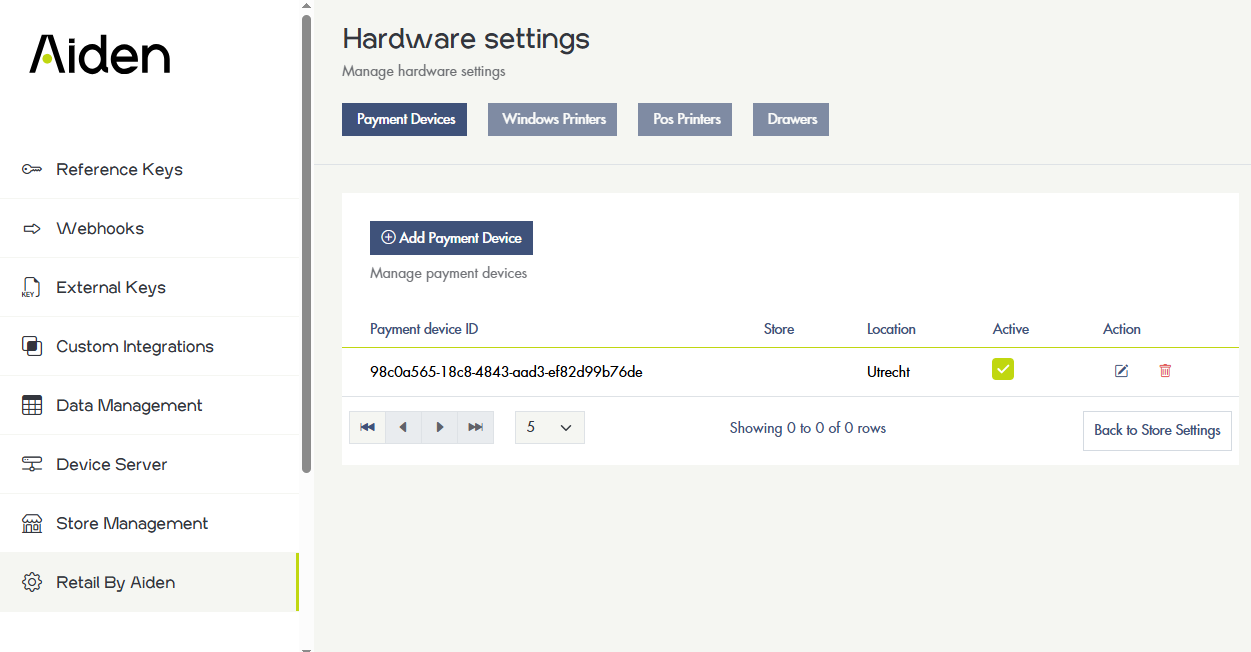This screenshot has height=652, width=1251.
Task: Select Device Server in the sidebar
Action: click(x=111, y=465)
